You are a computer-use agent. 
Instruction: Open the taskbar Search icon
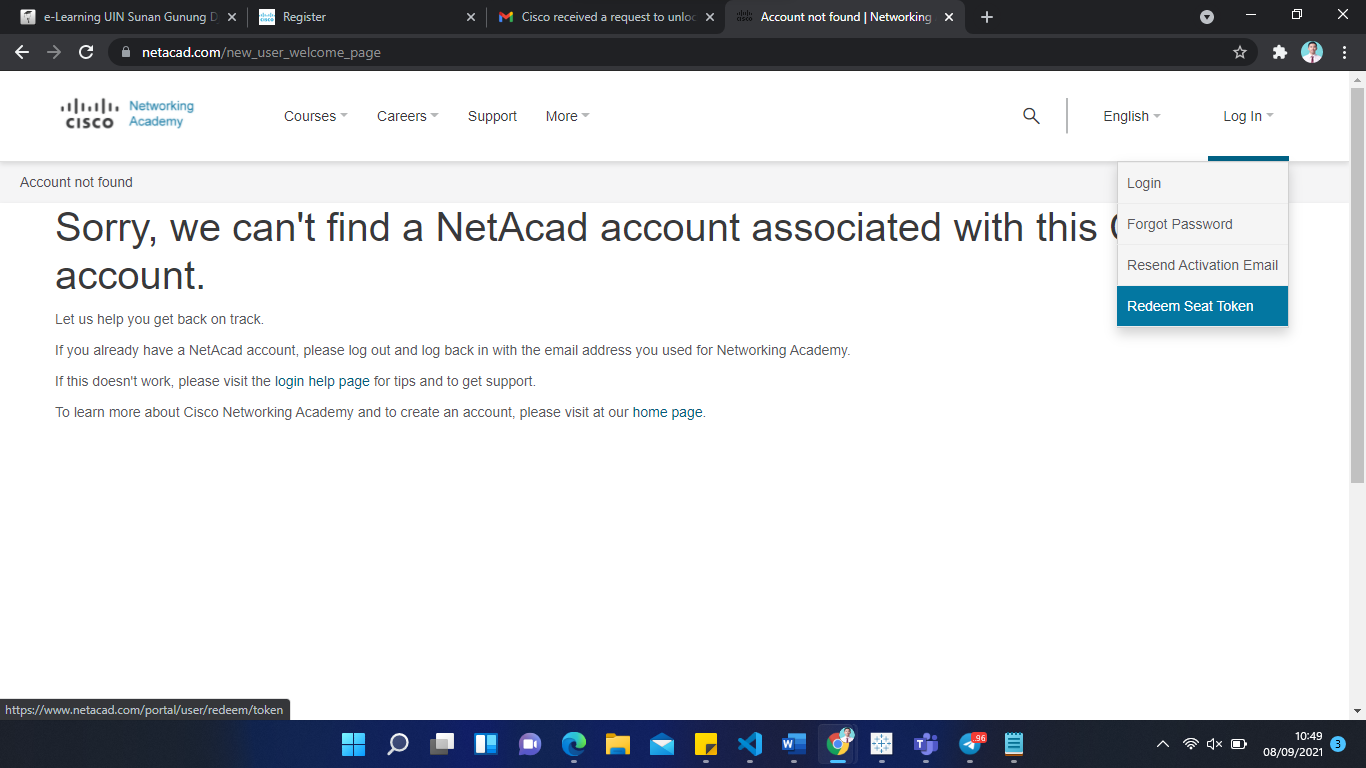click(397, 744)
